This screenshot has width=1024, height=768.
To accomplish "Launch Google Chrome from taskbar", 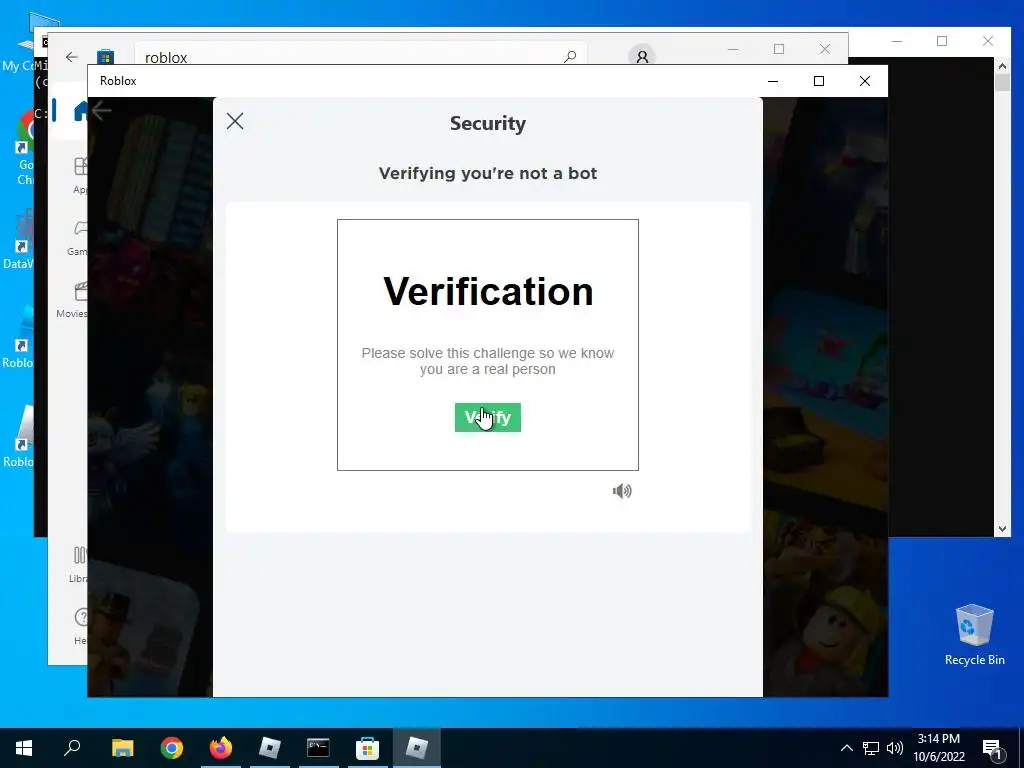I will tap(172, 748).
